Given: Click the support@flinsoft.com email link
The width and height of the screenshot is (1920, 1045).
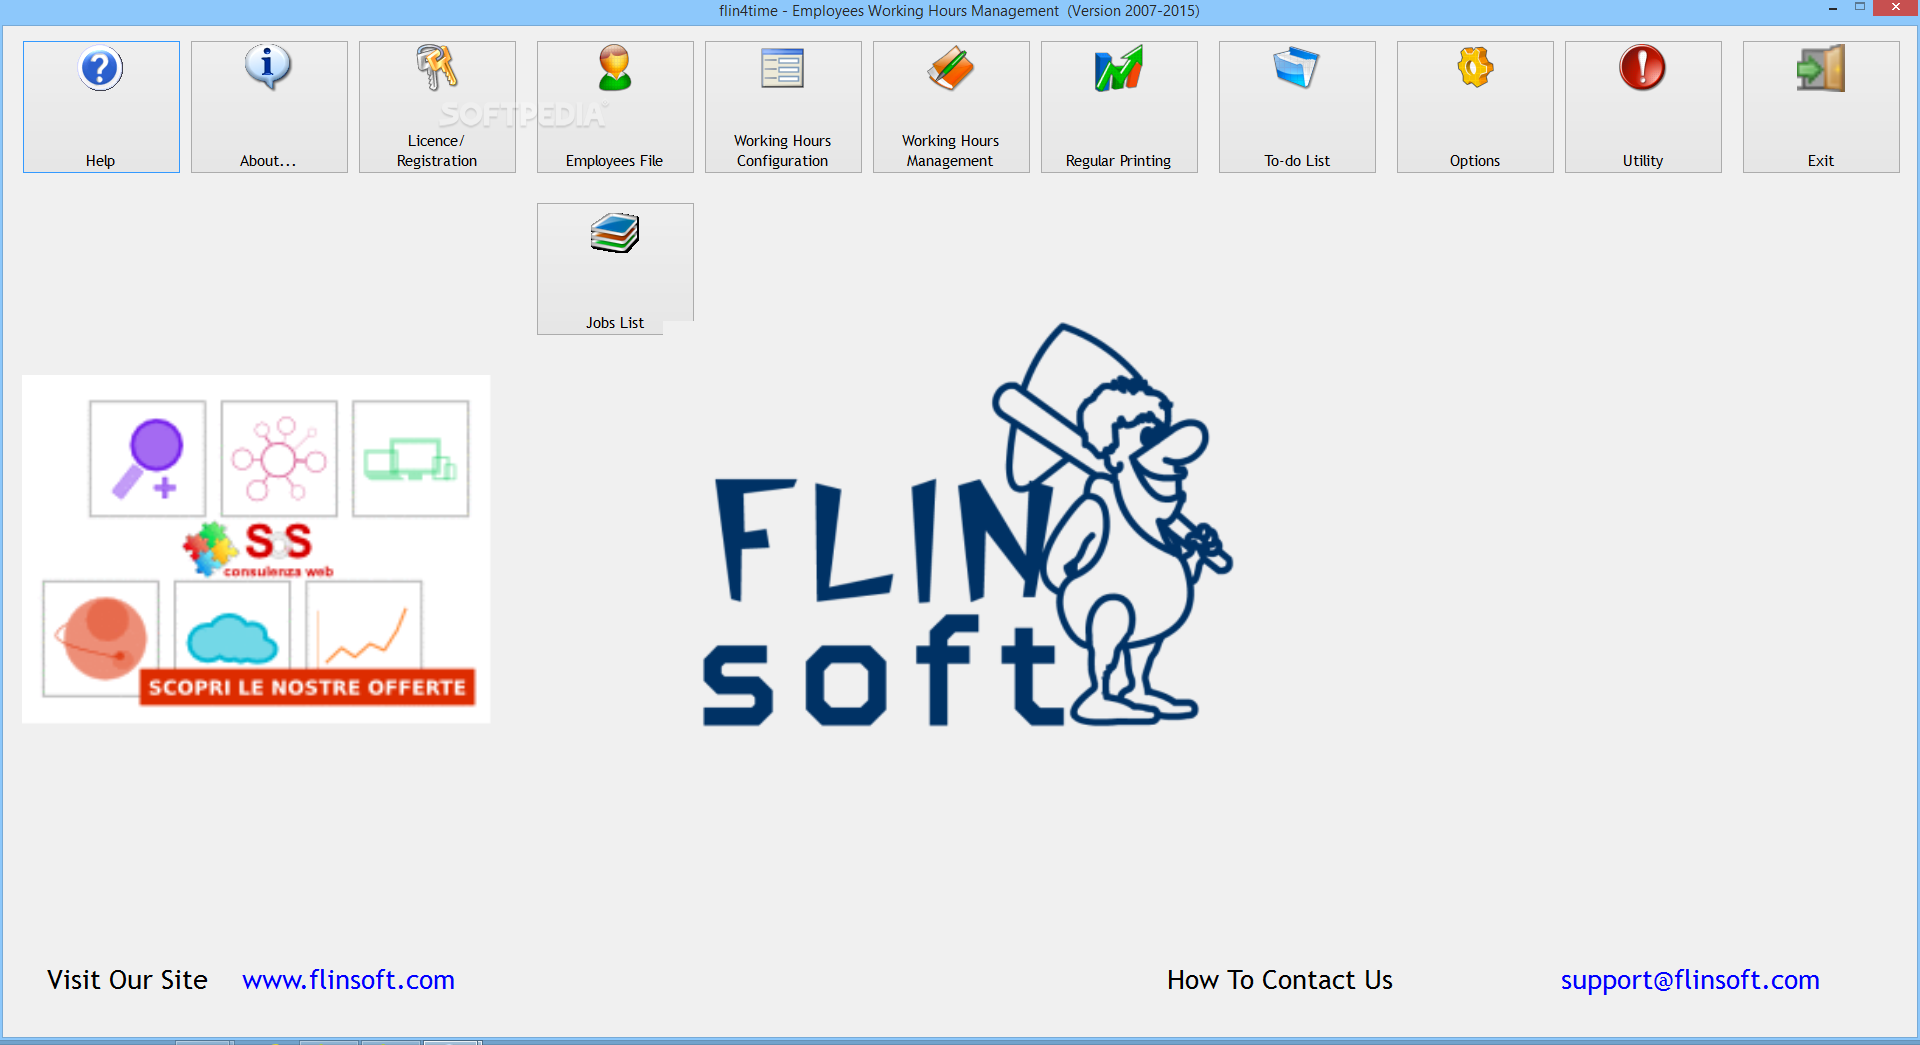Looking at the screenshot, I should tap(1690, 980).
